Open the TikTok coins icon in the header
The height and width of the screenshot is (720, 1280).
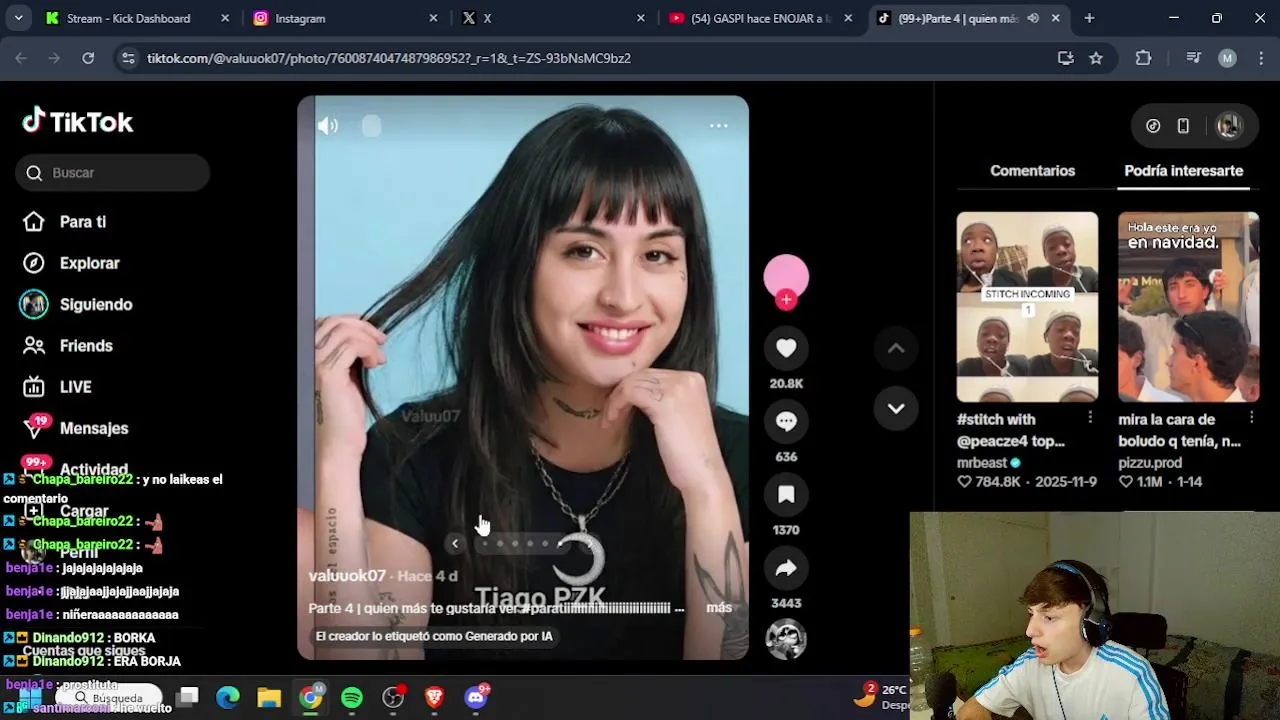(1153, 126)
